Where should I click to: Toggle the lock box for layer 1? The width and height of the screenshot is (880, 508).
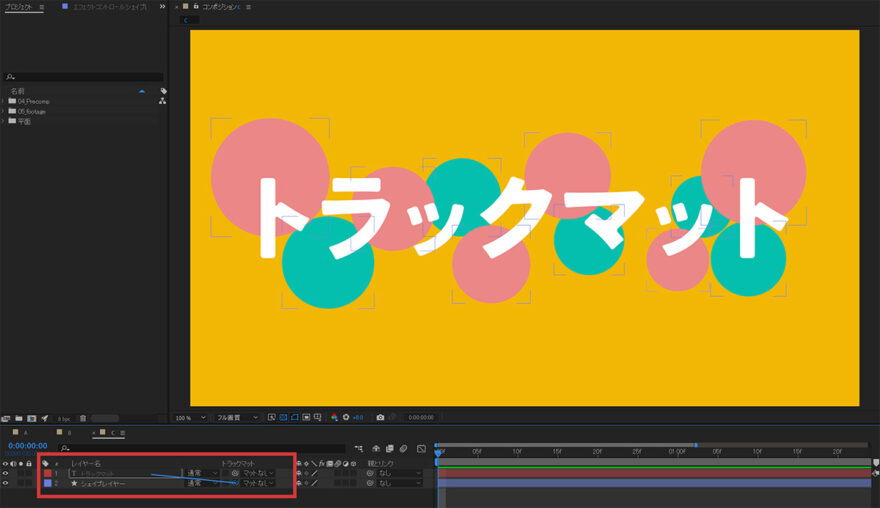tap(29, 473)
